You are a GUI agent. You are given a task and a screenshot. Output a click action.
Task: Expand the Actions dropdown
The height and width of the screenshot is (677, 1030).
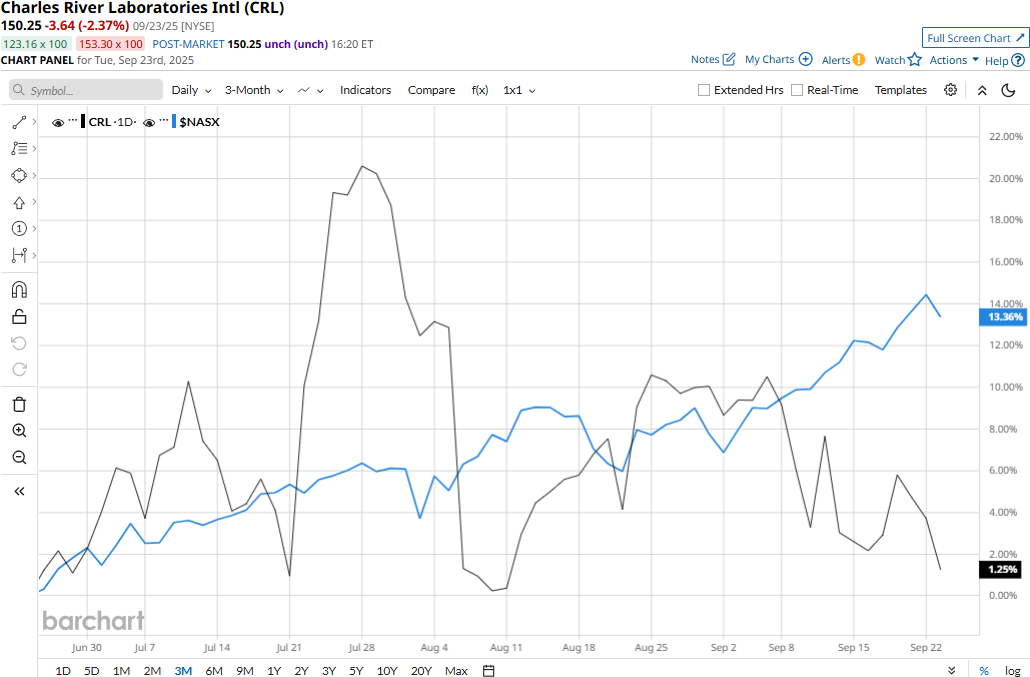[x=954, y=60]
